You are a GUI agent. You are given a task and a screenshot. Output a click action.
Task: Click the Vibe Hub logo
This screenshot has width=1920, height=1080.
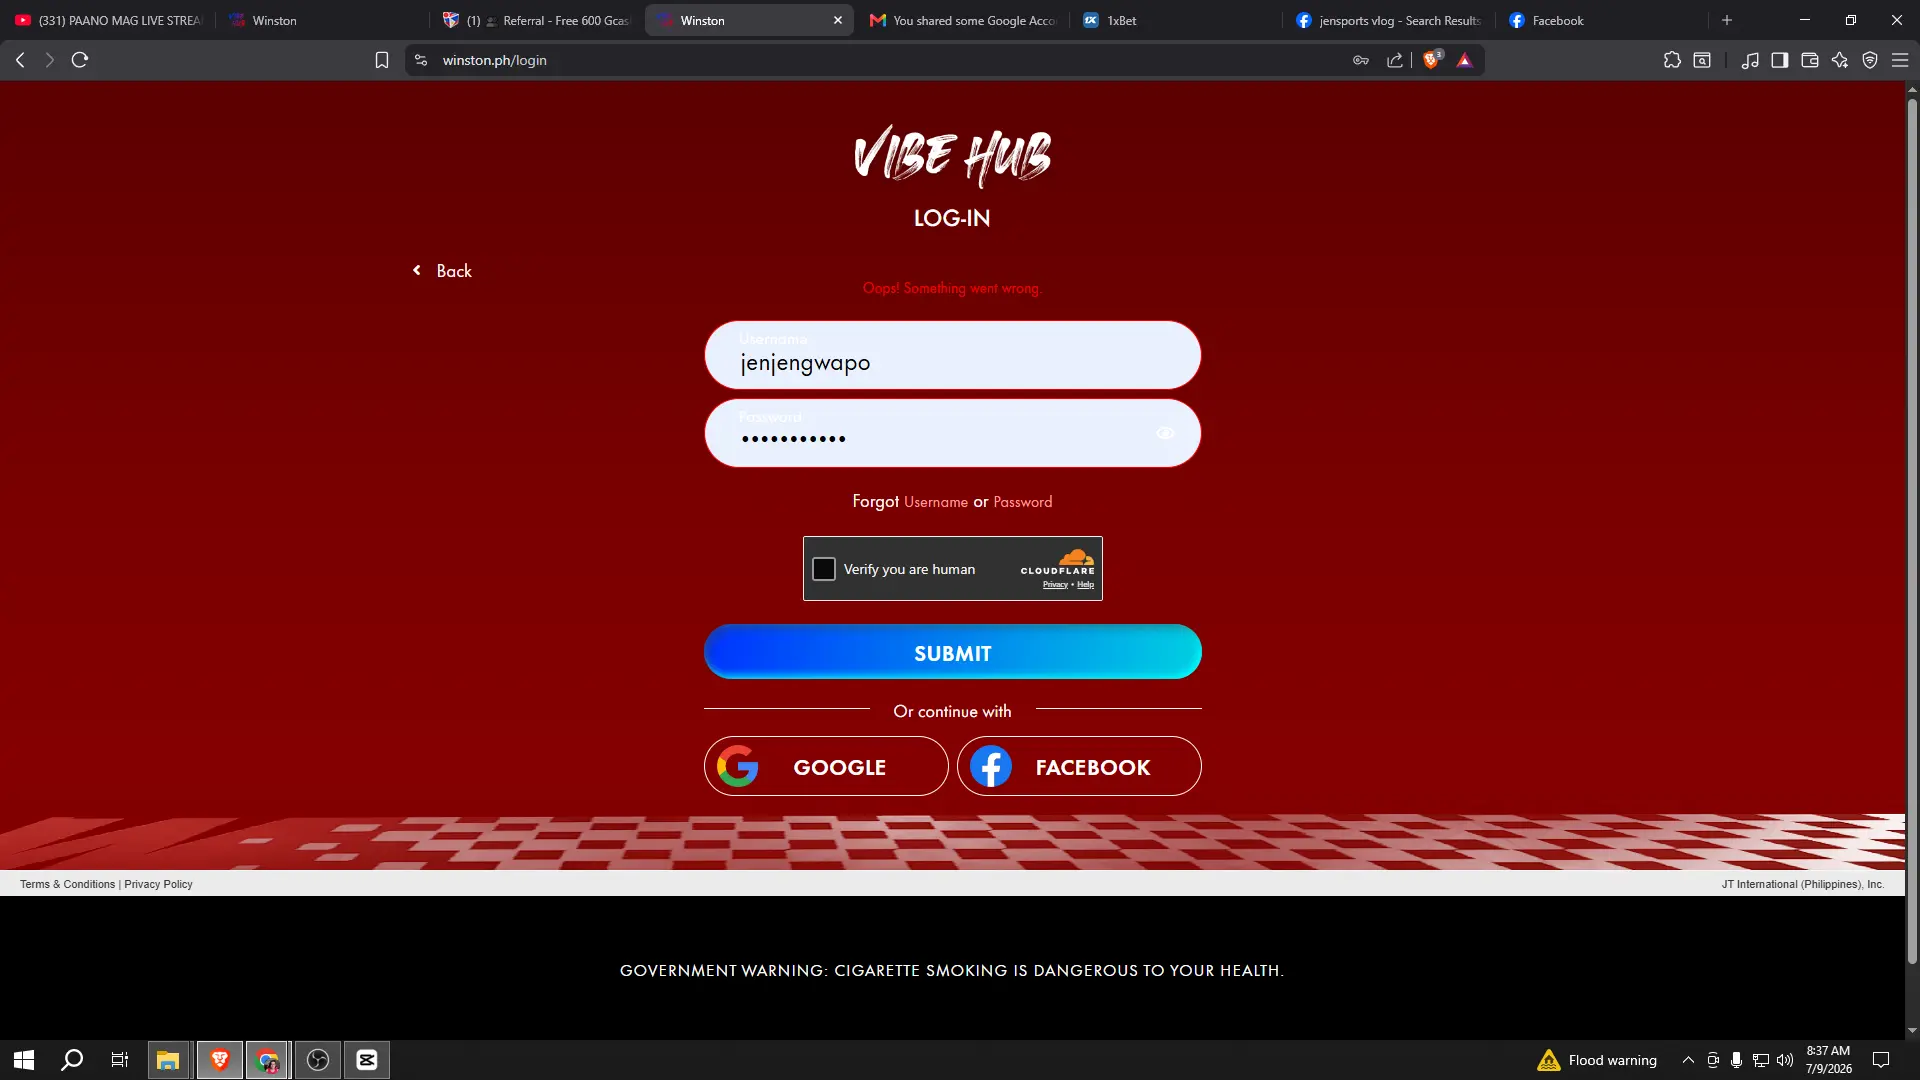(x=952, y=156)
